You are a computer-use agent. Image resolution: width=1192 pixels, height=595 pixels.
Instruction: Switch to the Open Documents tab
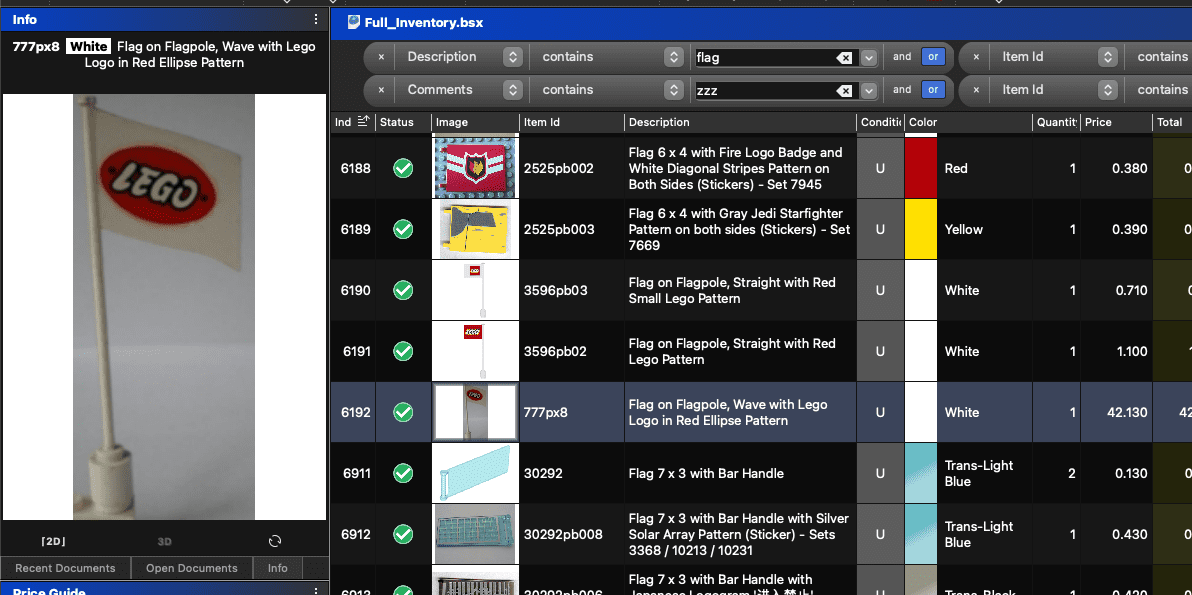191,568
